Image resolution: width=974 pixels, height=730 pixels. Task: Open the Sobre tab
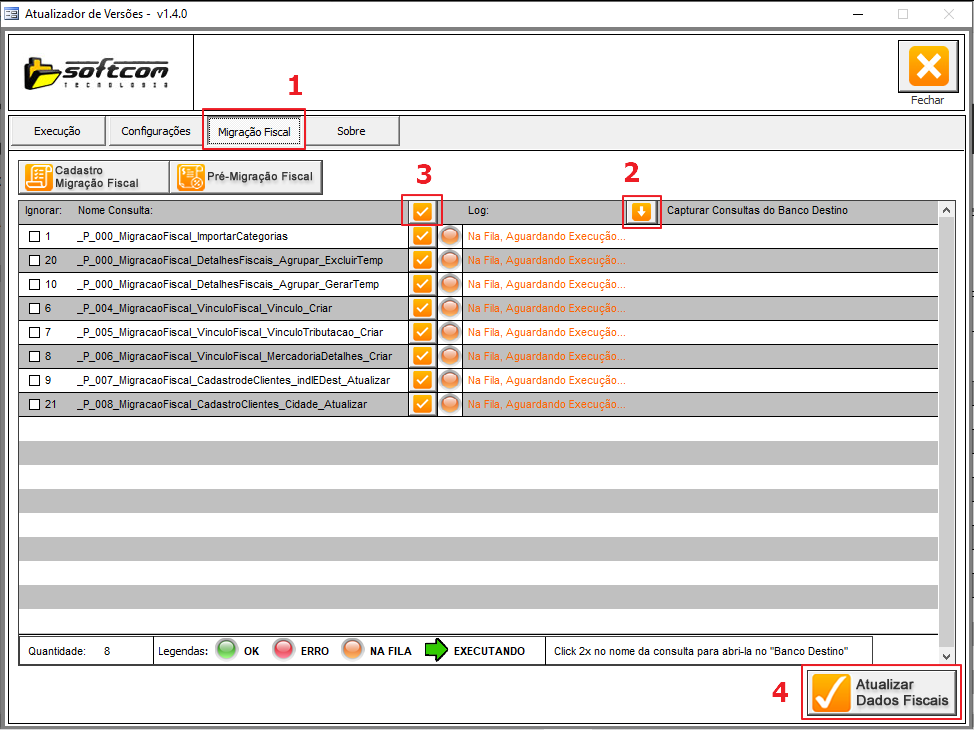tap(351, 131)
